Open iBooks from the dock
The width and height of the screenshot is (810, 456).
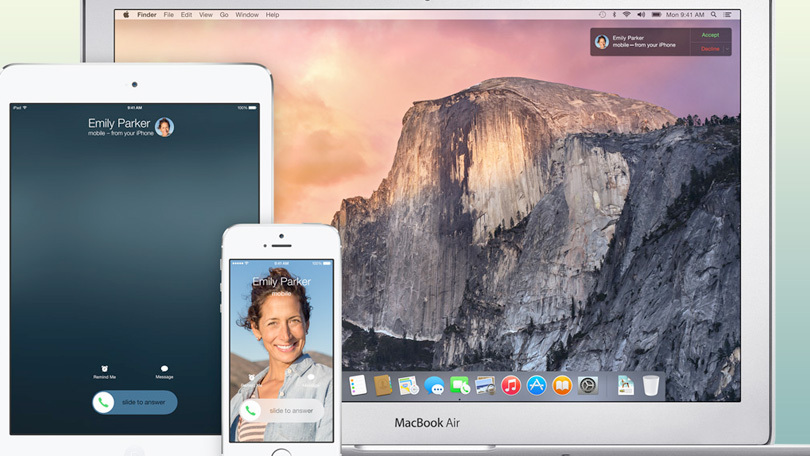562,385
